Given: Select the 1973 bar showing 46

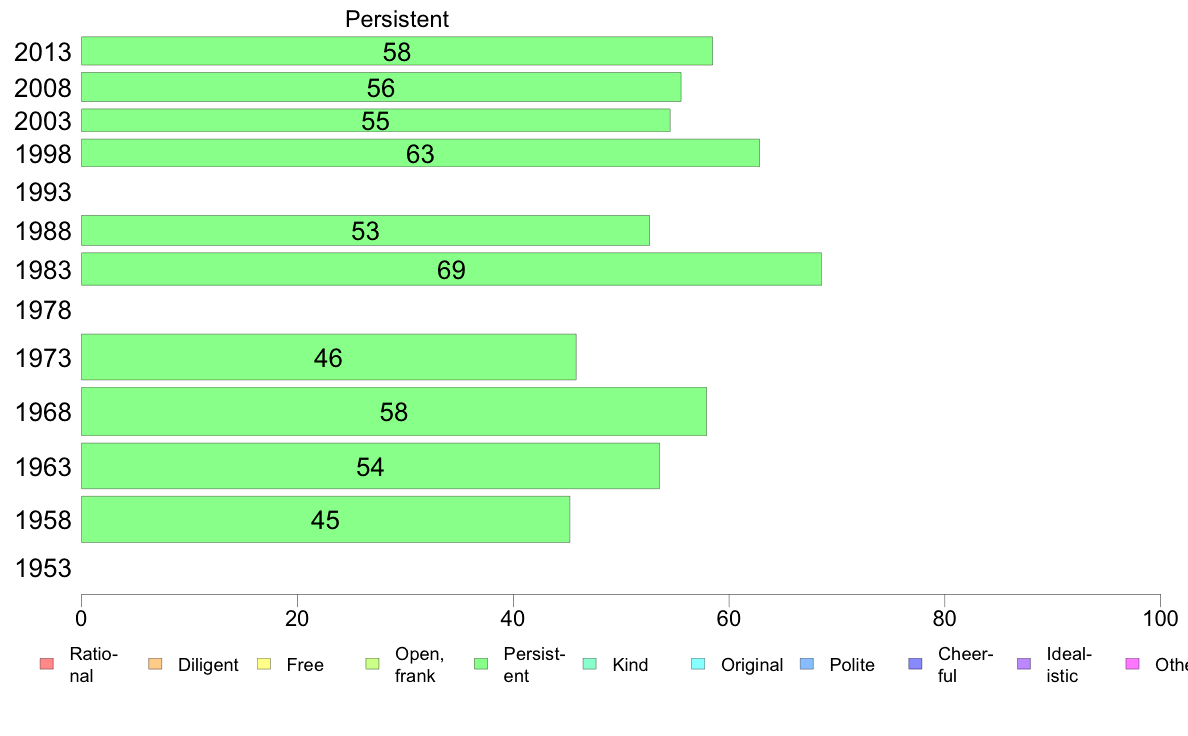Looking at the screenshot, I should (x=328, y=357).
